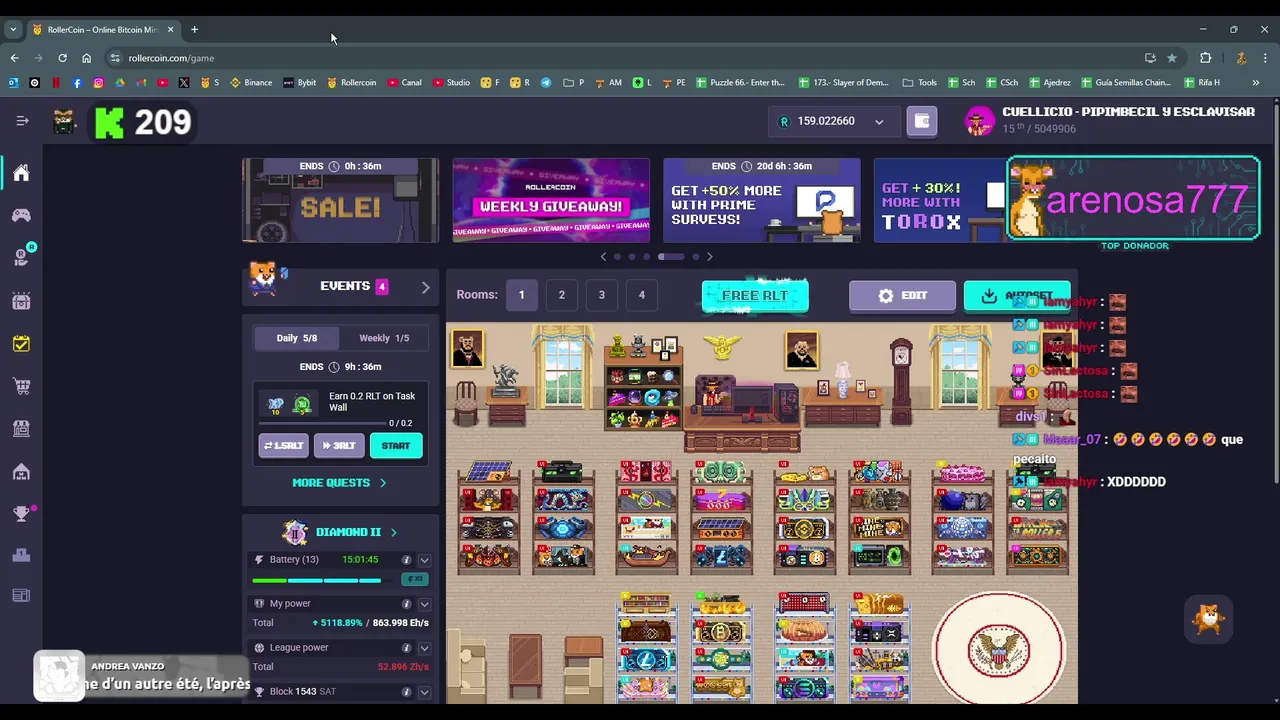Open the Events panel arrow
Image resolution: width=1280 pixels, height=720 pixels.
click(x=425, y=287)
